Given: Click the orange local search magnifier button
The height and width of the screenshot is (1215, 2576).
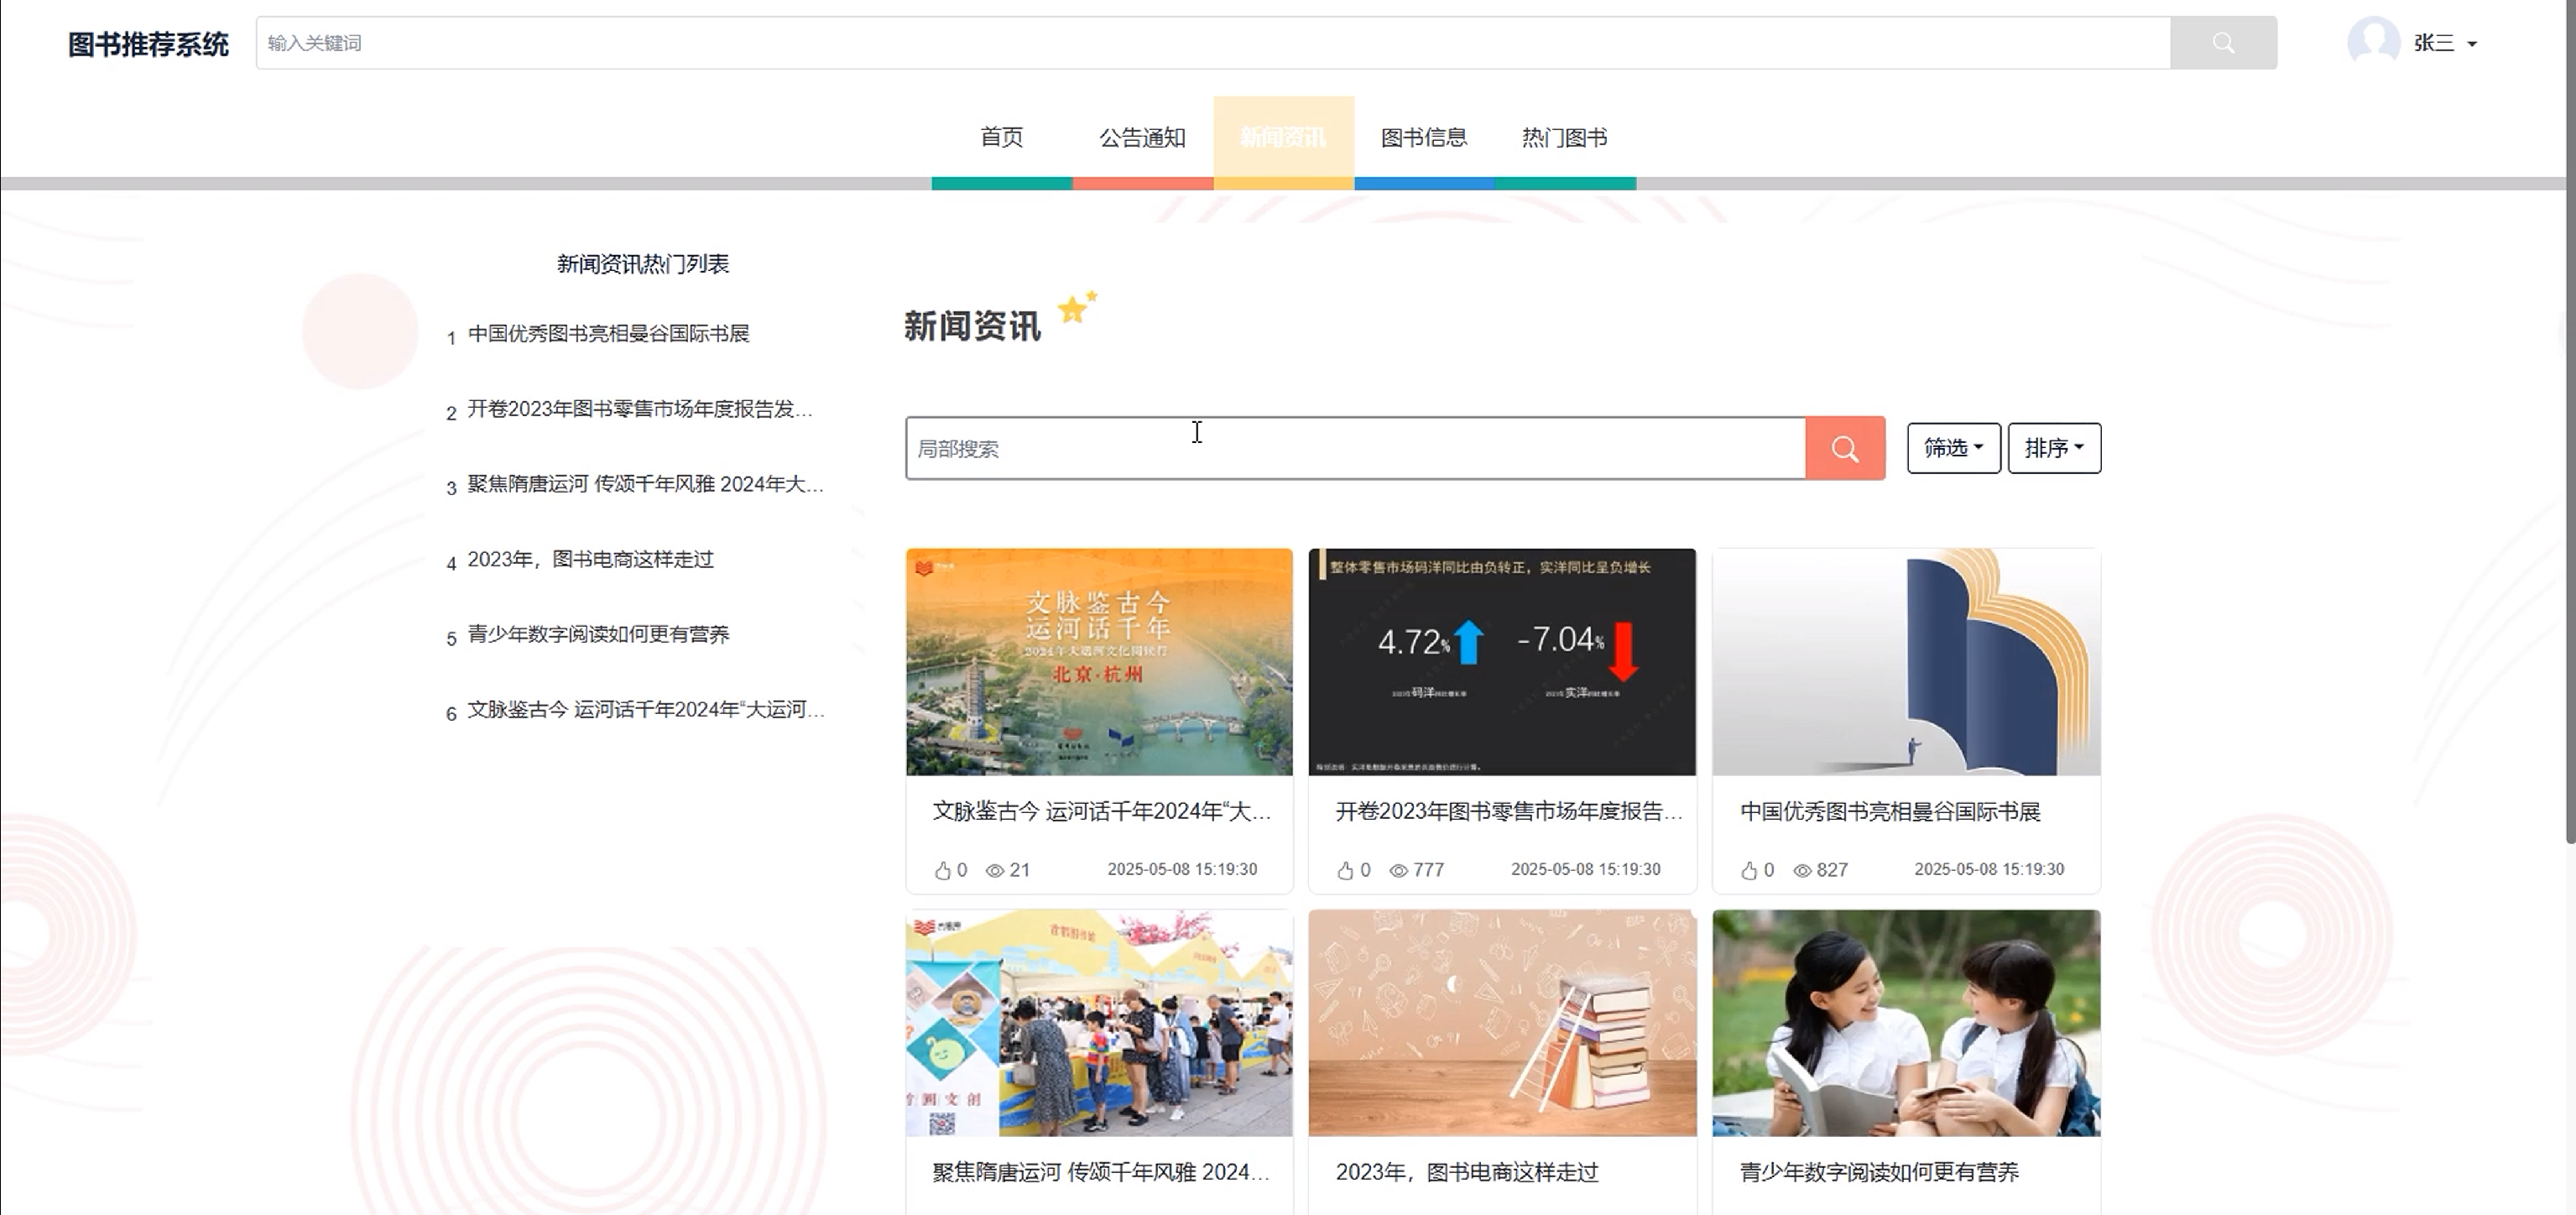Looking at the screenshot, I should (1844, 449).
